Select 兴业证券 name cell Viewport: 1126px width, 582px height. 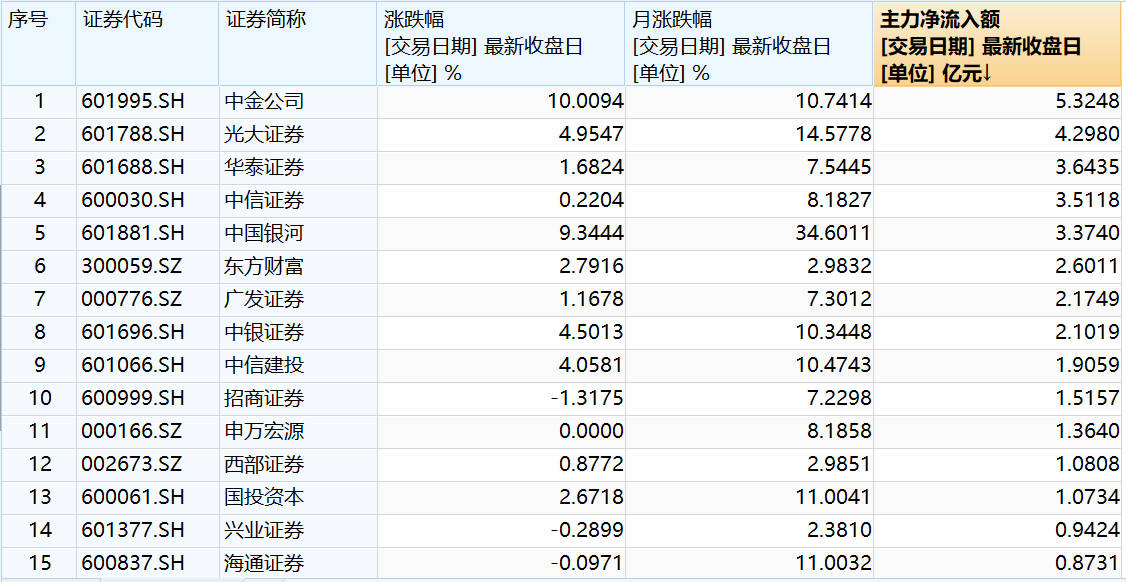click(x=298, y=531)
